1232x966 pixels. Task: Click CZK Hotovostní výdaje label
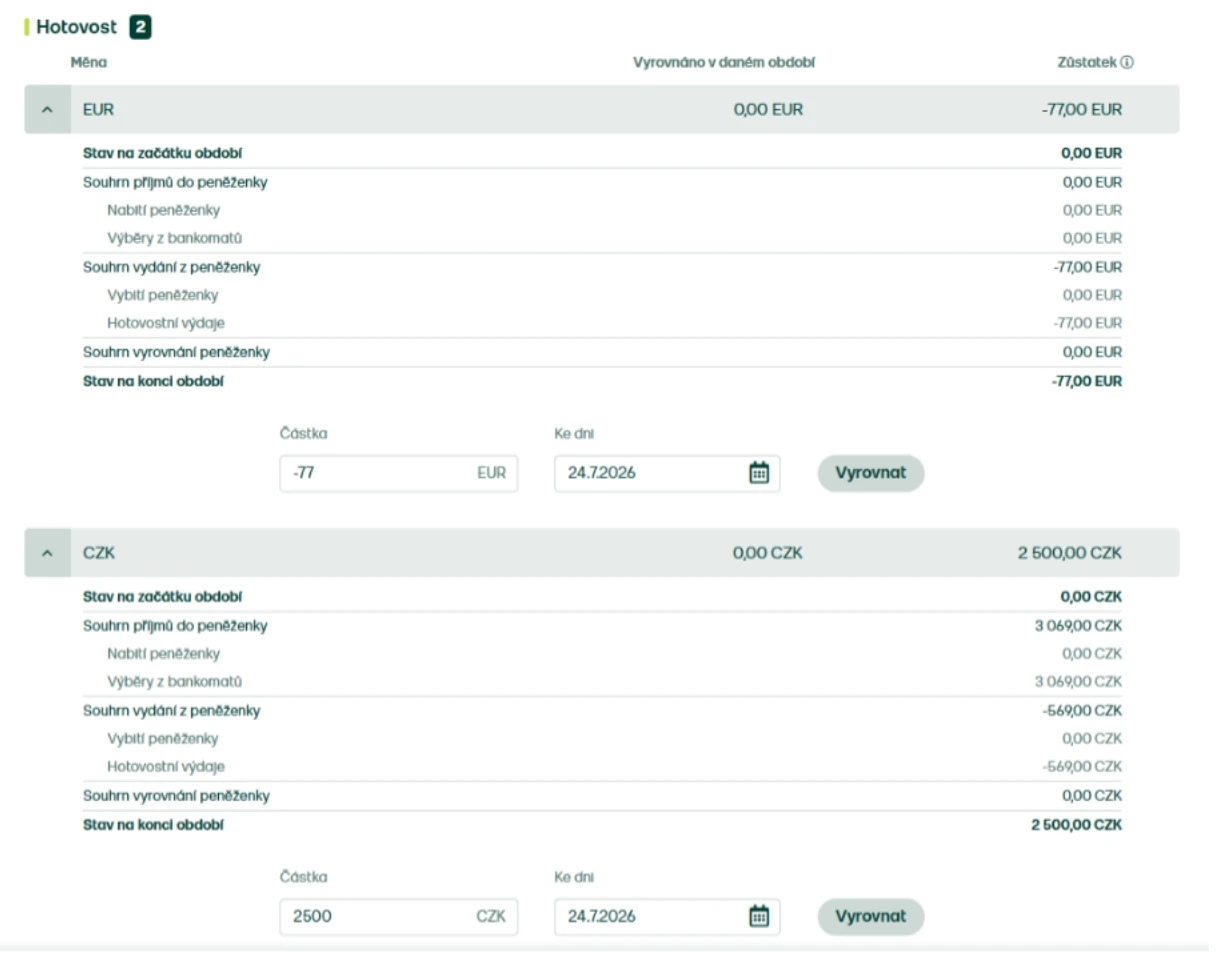pos(166,767)
